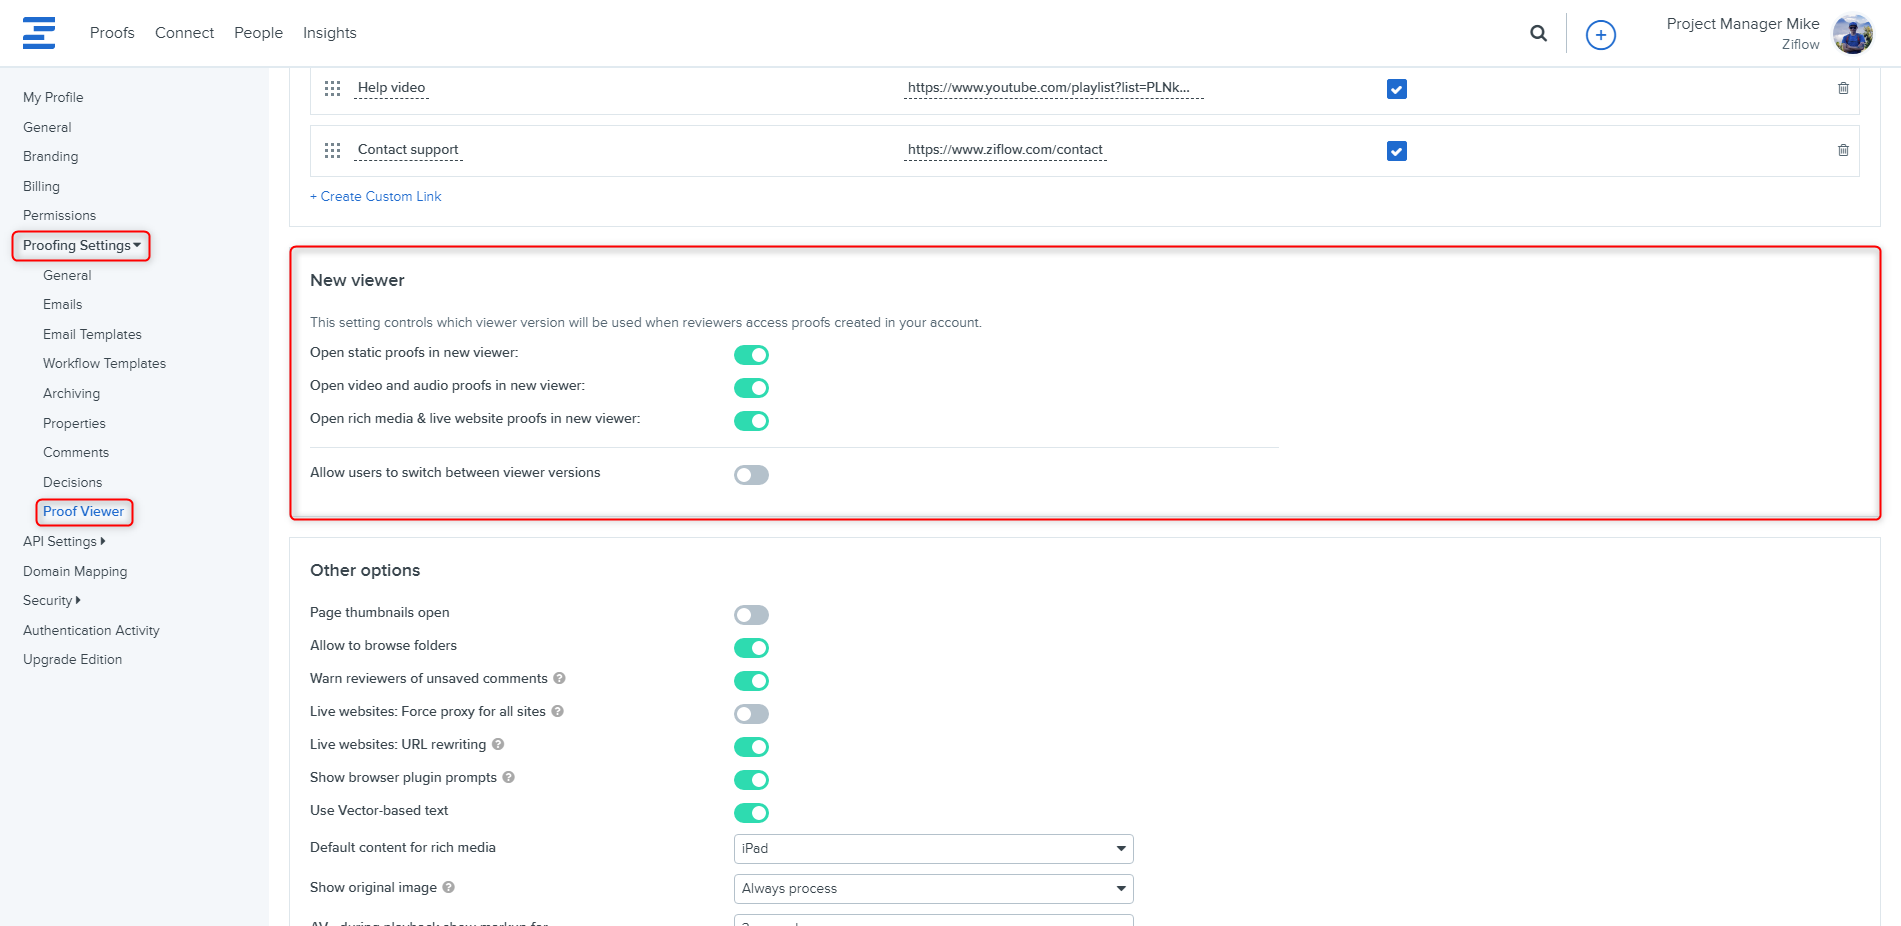Click the plus circle create icon
This screenshot has width=1901, height=926.
(x=1600, y=35)
